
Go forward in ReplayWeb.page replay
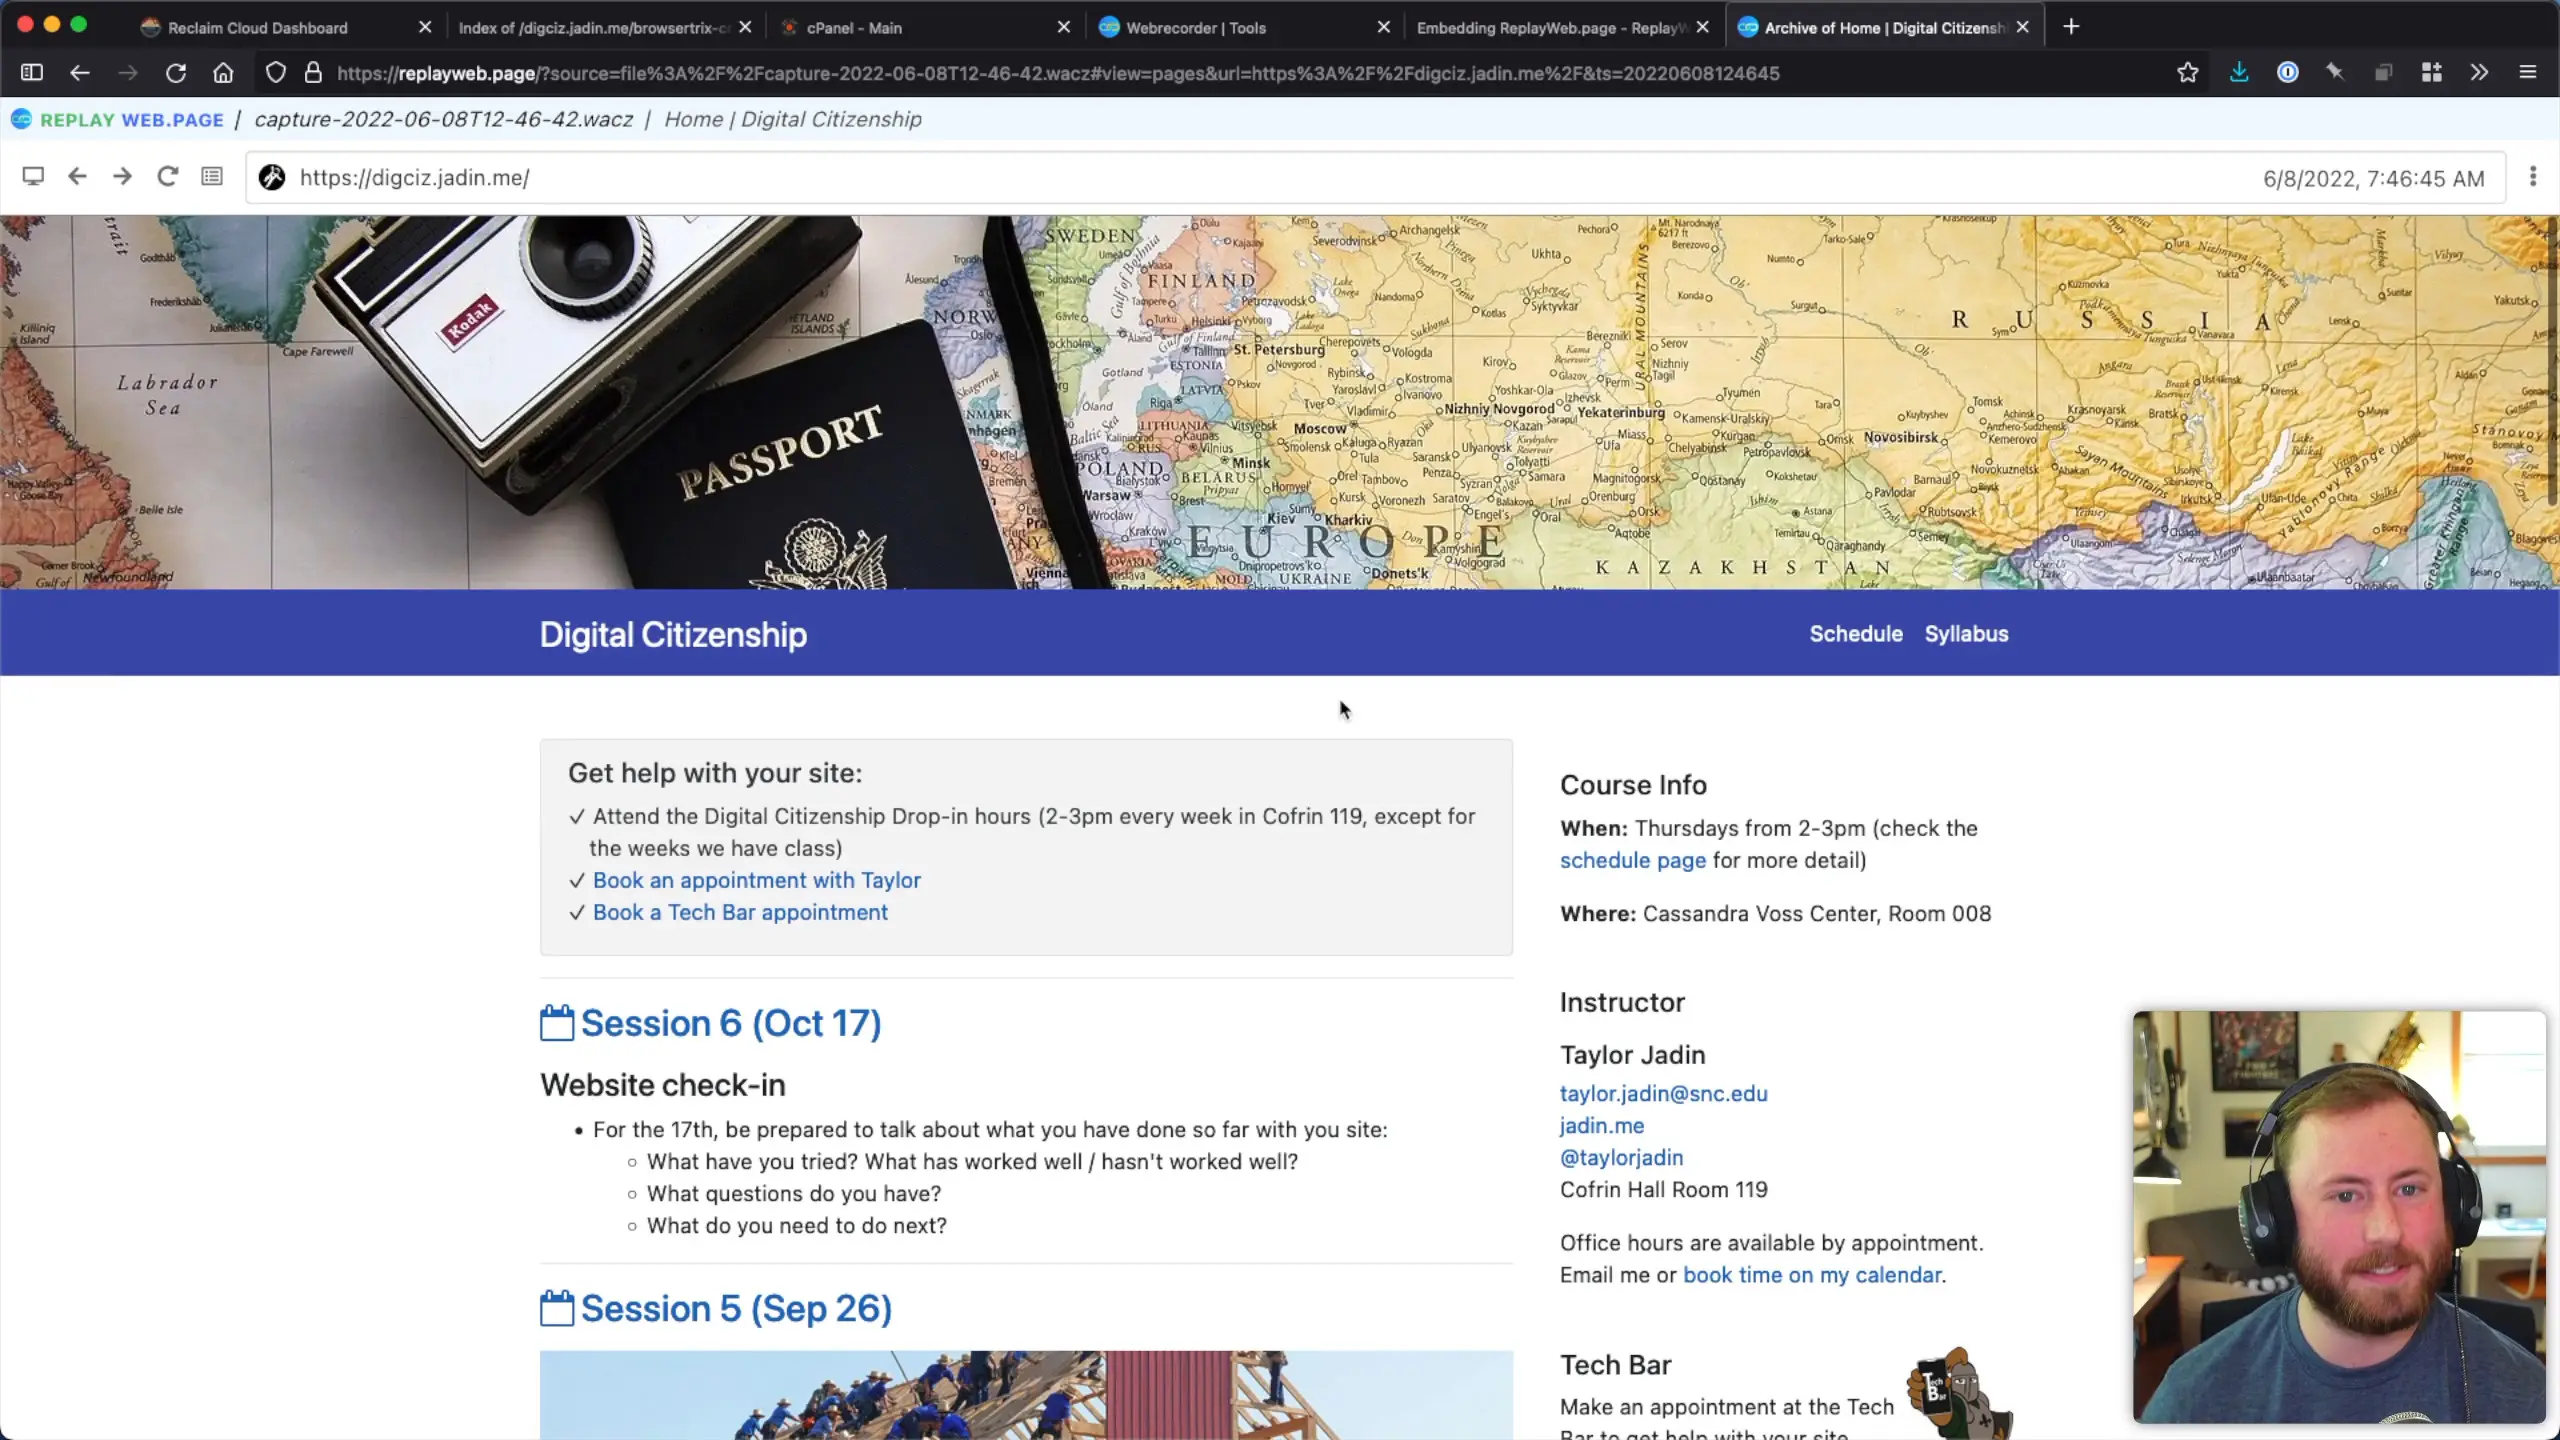coord(122,177)
